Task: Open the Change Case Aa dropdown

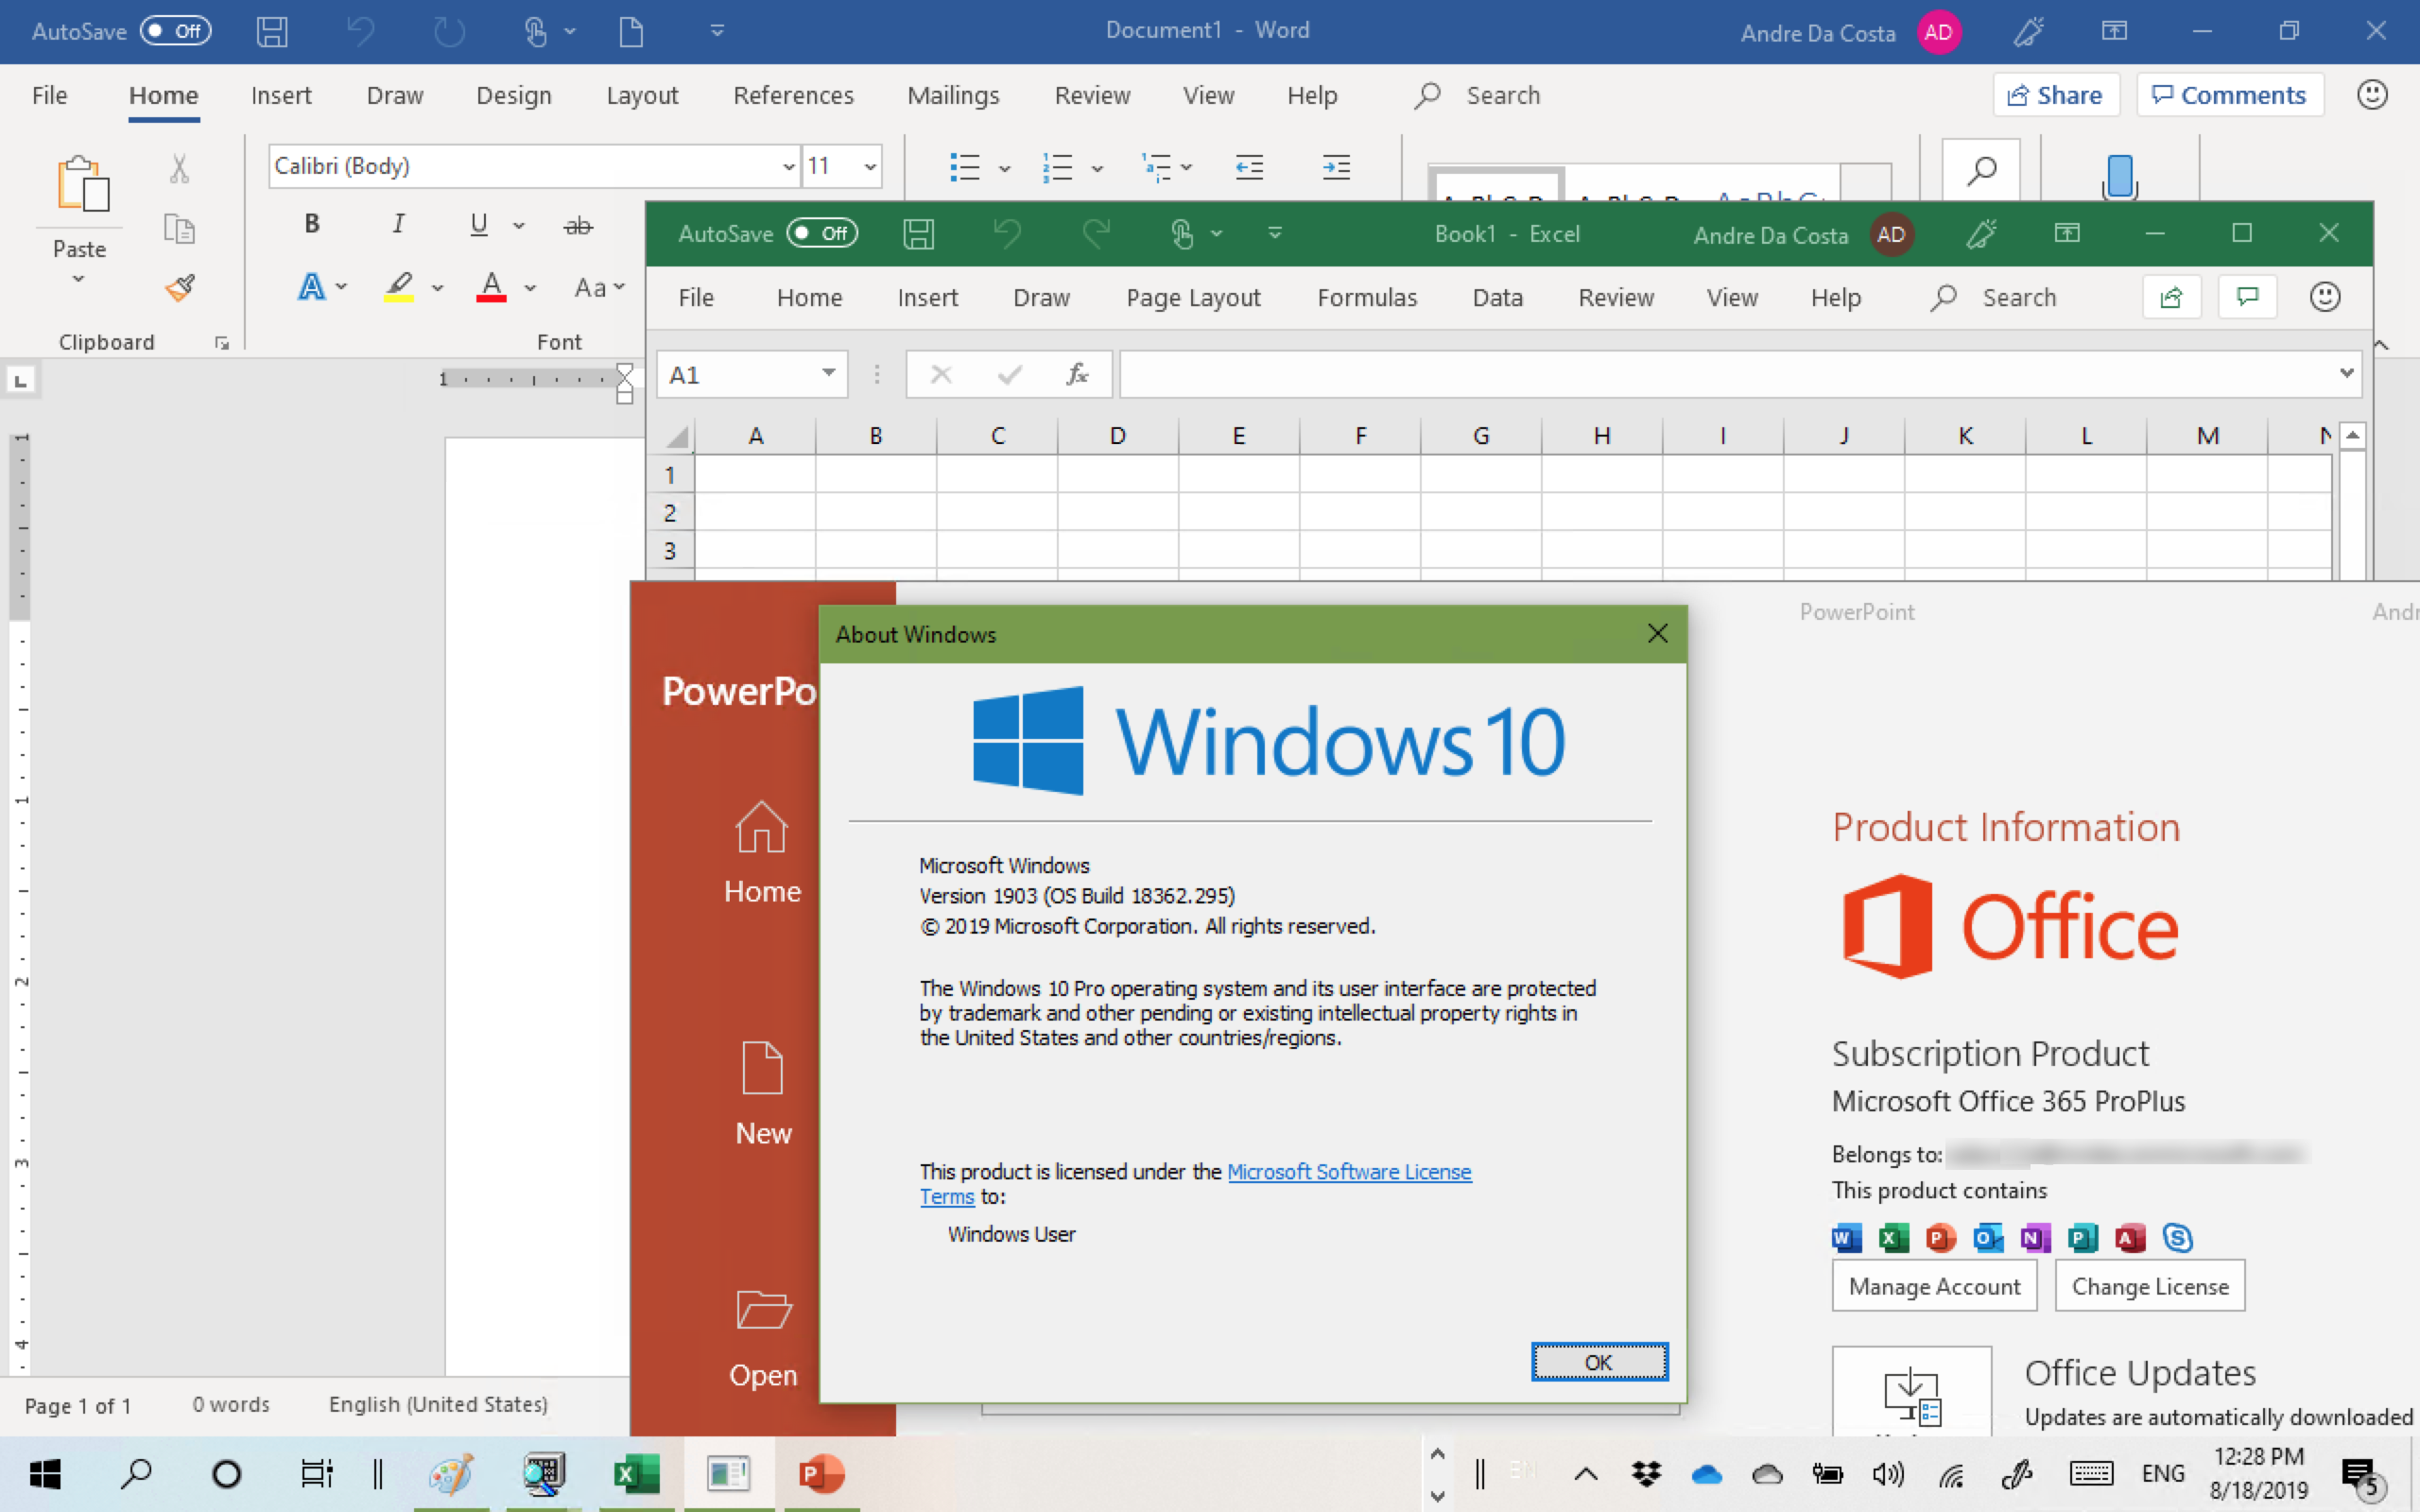Action: 600,288
